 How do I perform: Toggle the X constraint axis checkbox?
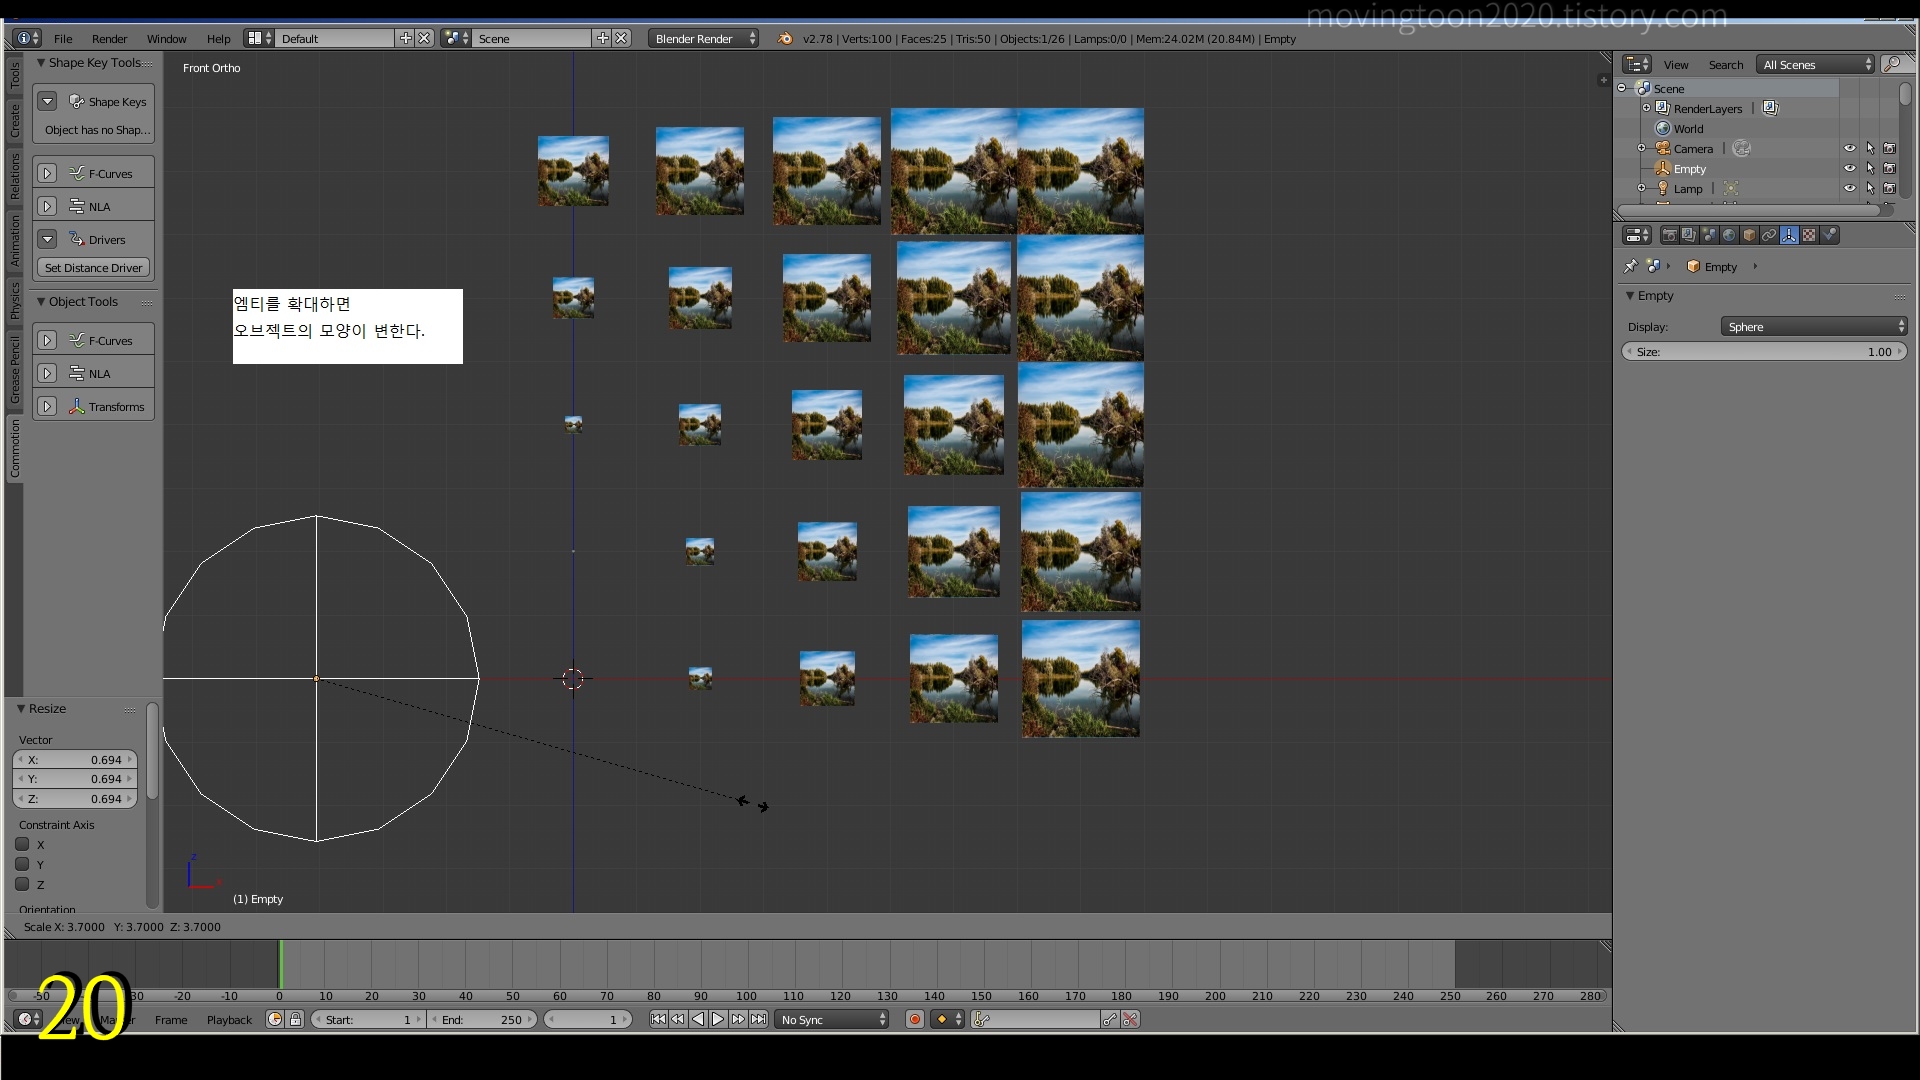tap(22, 844)
